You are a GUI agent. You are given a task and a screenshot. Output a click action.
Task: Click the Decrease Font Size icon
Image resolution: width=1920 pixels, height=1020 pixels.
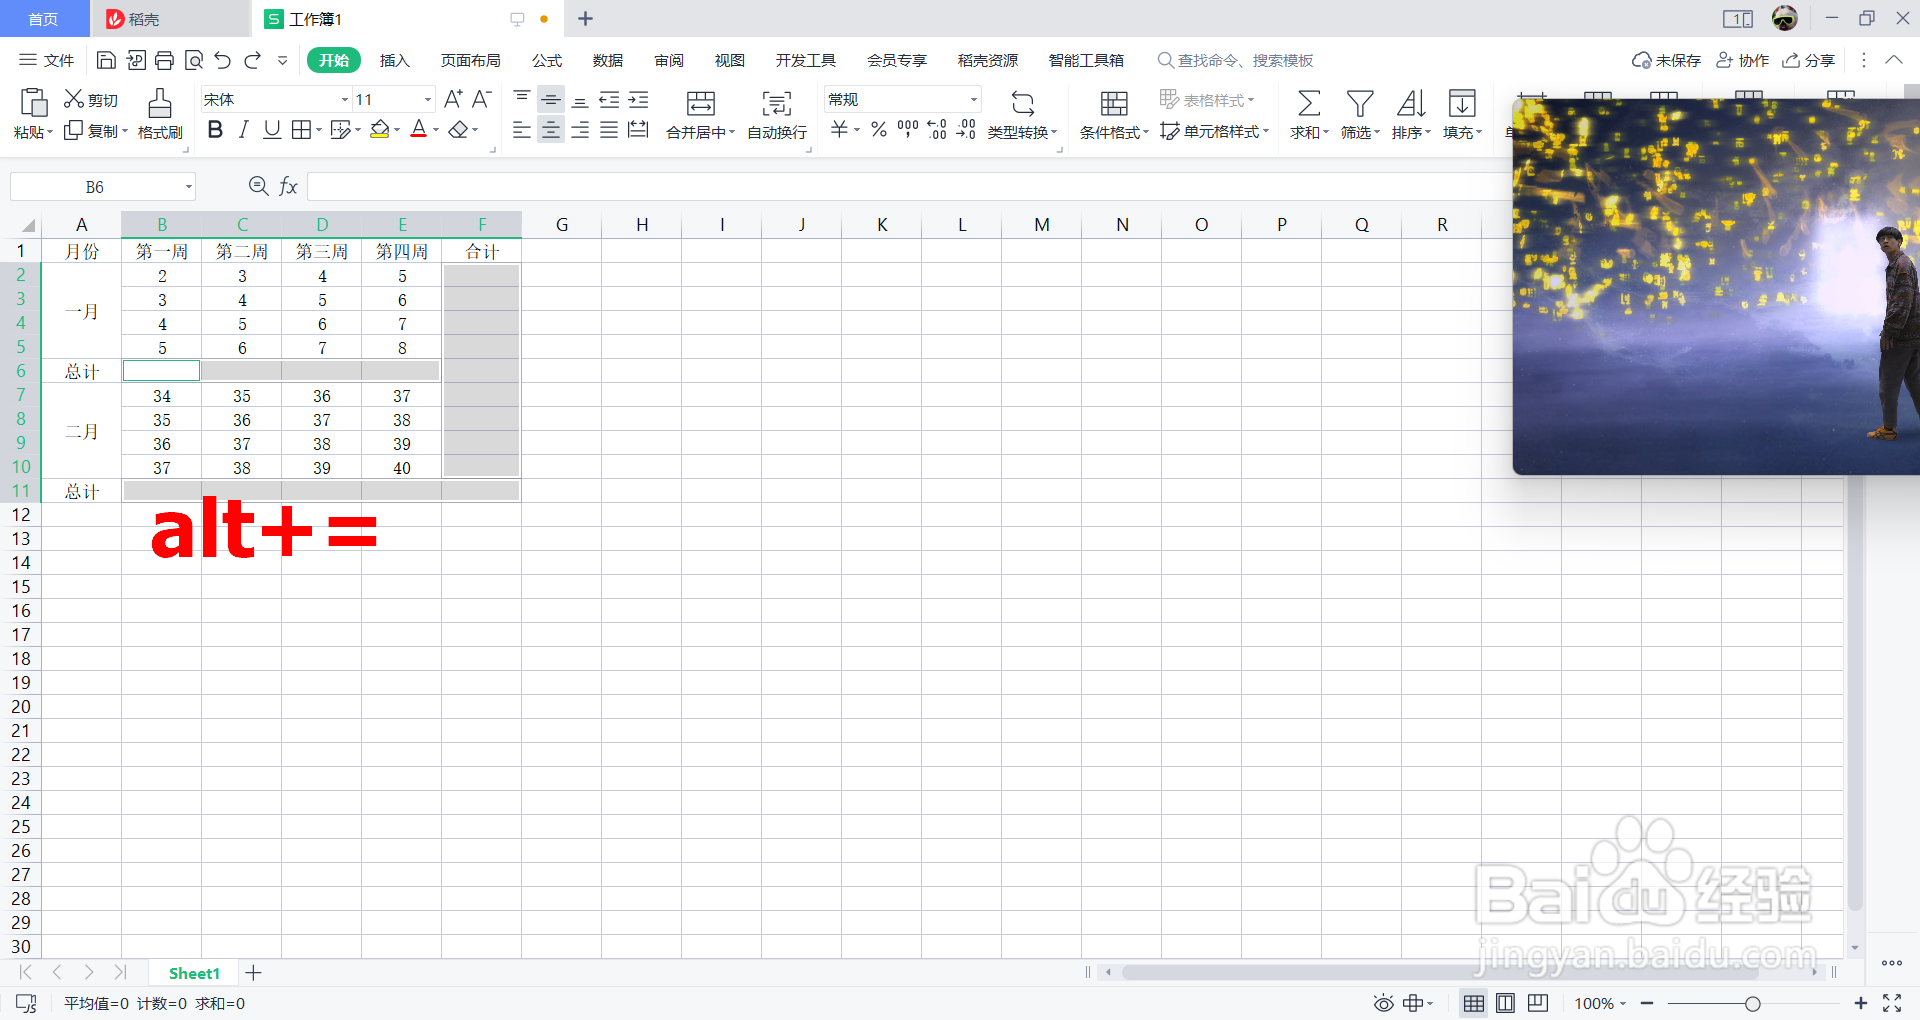[x=481, y=99]
